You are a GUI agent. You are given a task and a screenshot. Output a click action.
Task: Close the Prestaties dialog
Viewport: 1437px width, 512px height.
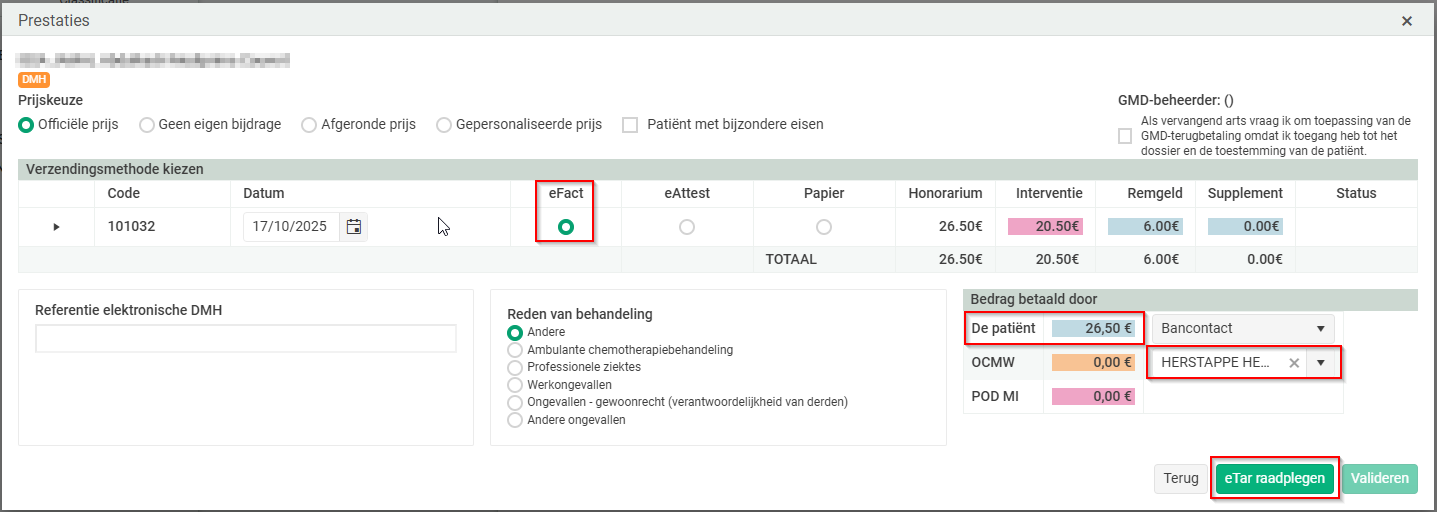(x=1407, y=21)
